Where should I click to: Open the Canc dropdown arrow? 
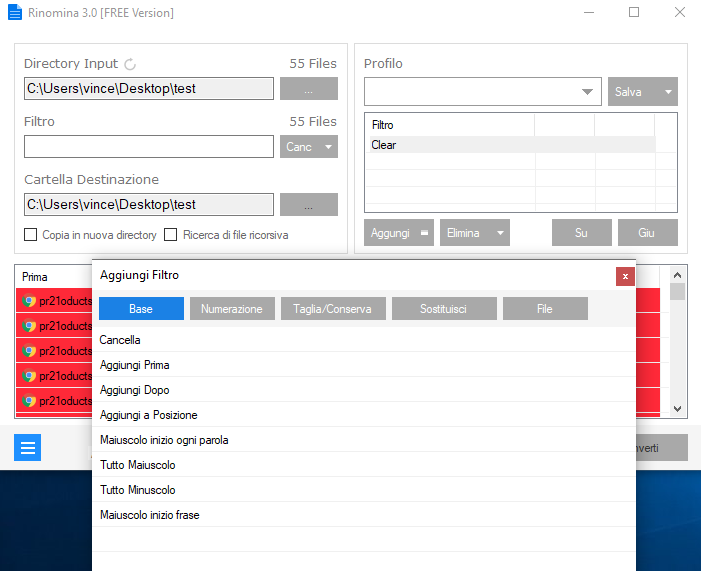(328, 147)
